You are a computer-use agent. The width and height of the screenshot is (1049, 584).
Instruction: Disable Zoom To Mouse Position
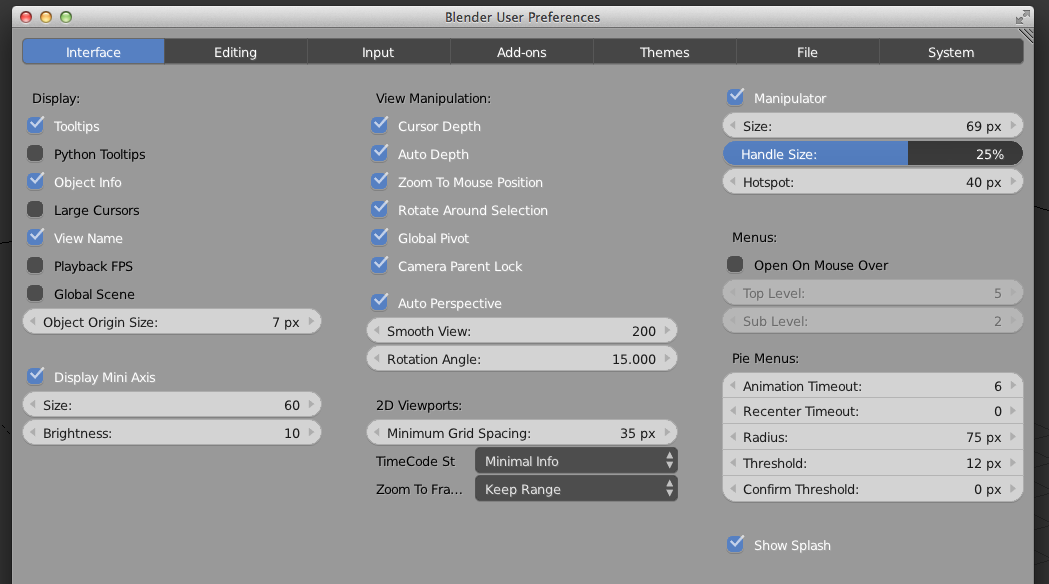click(x=379, y=182)
